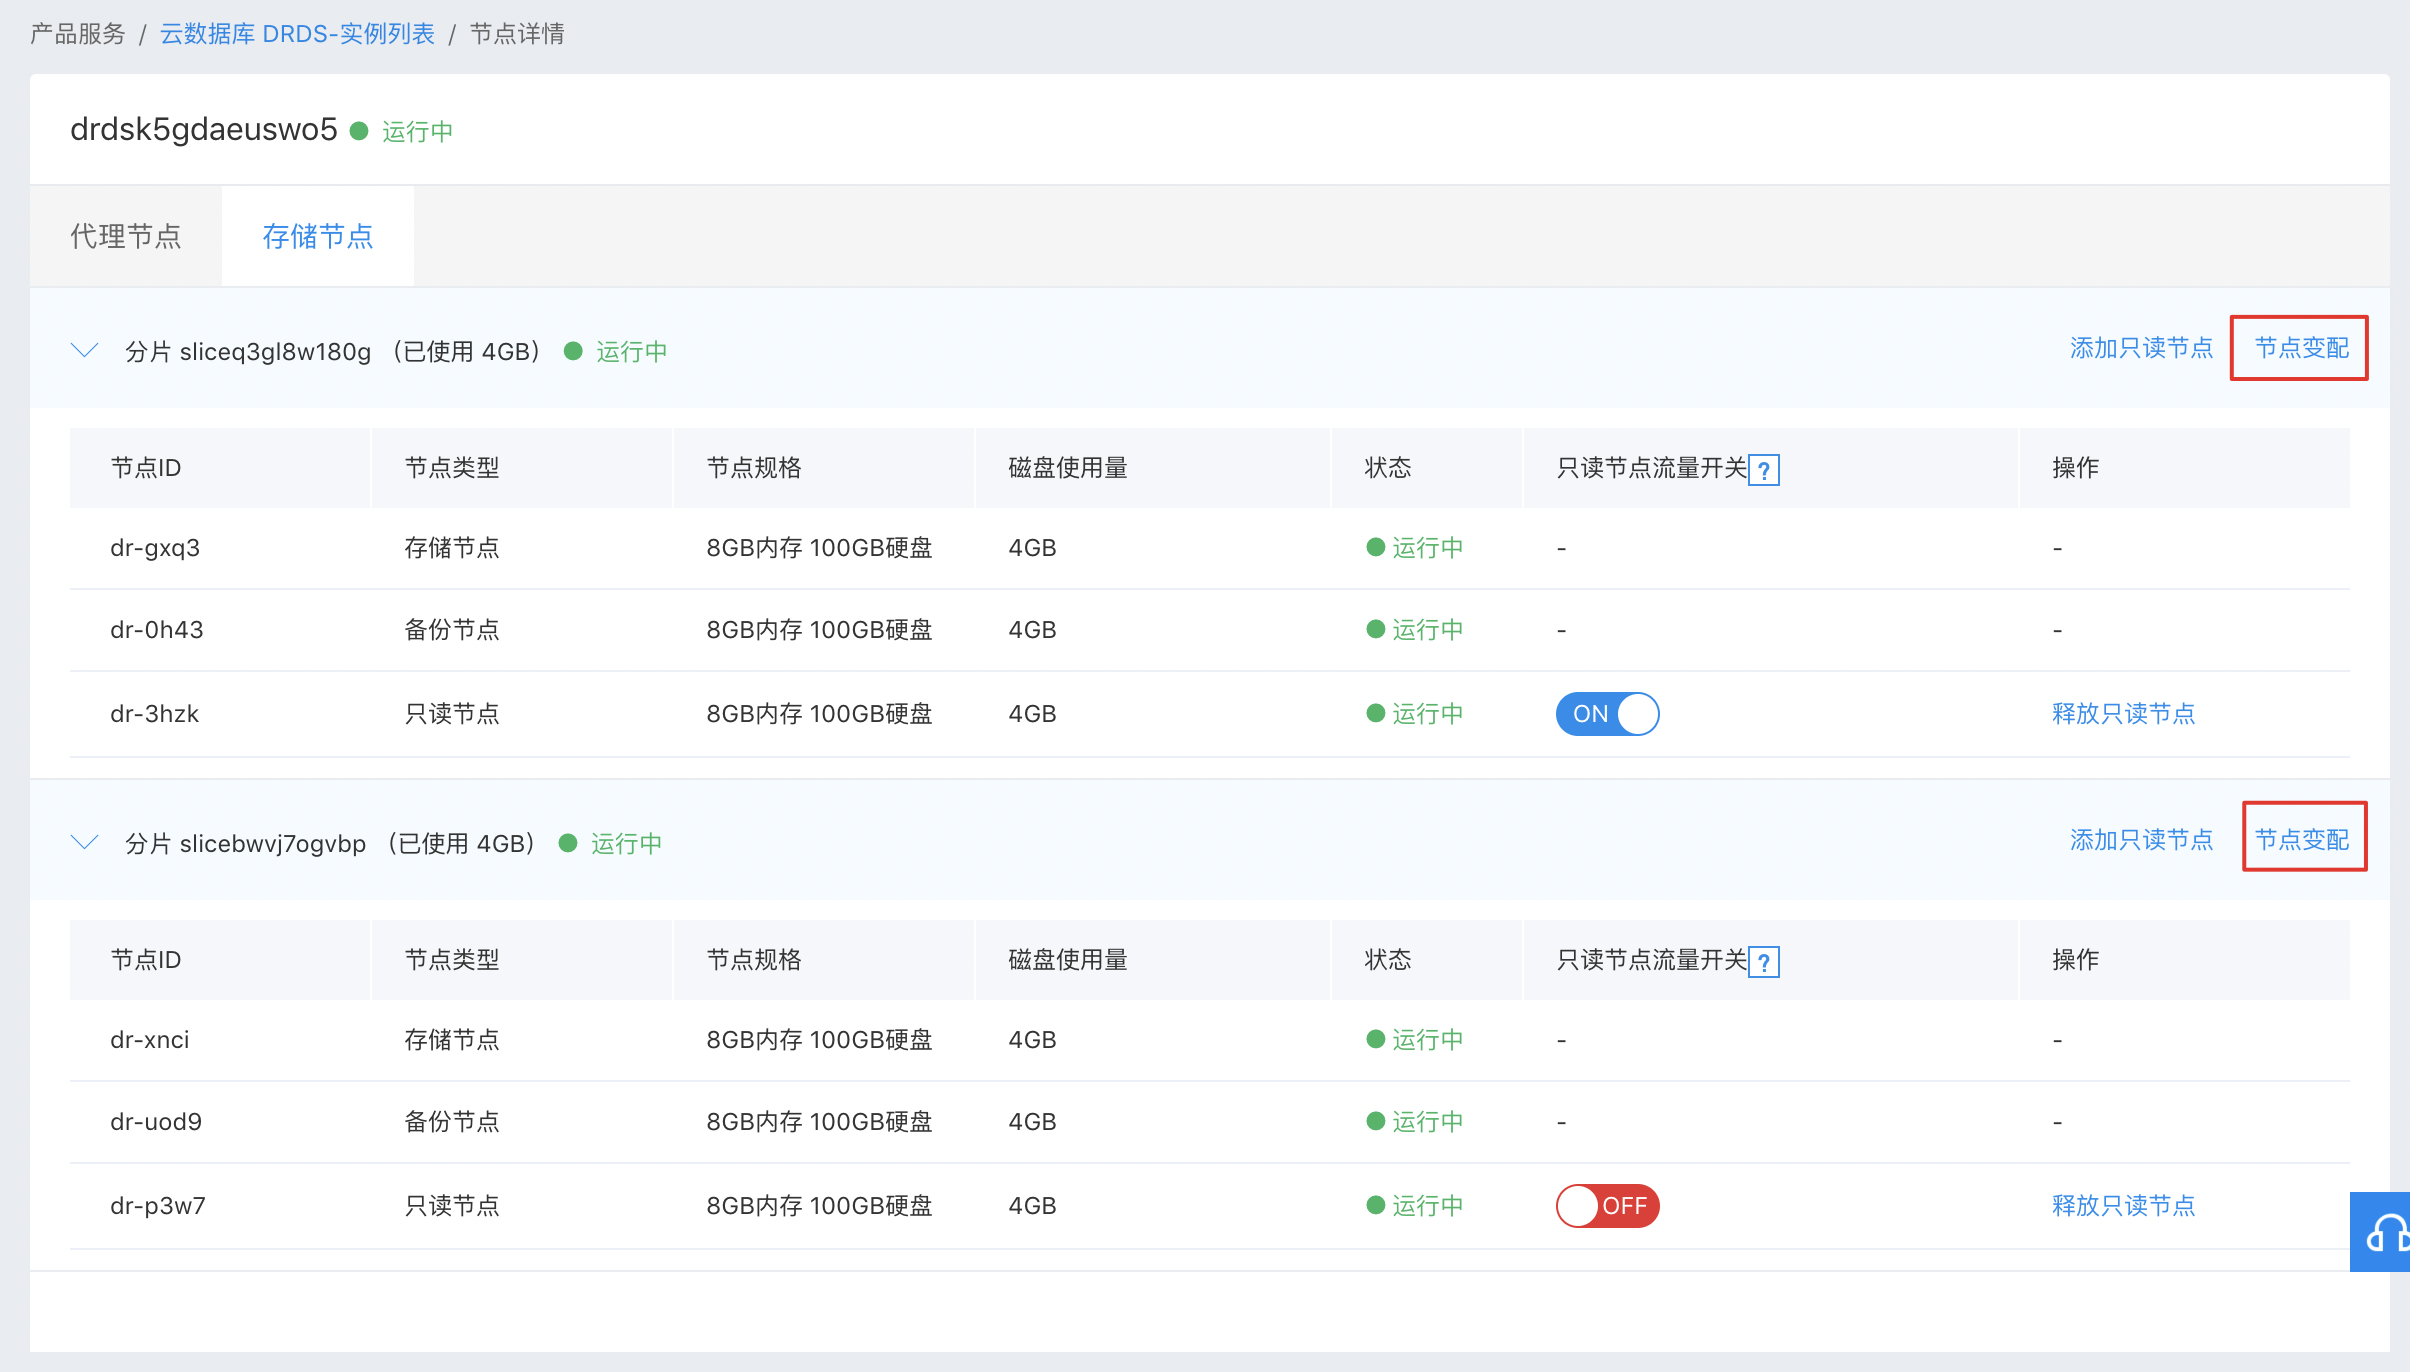Click 节点变配 for shard slicebwvj7ogvbp
The width and height of the screenshot is (2410, 1372).
(2301, 840)
